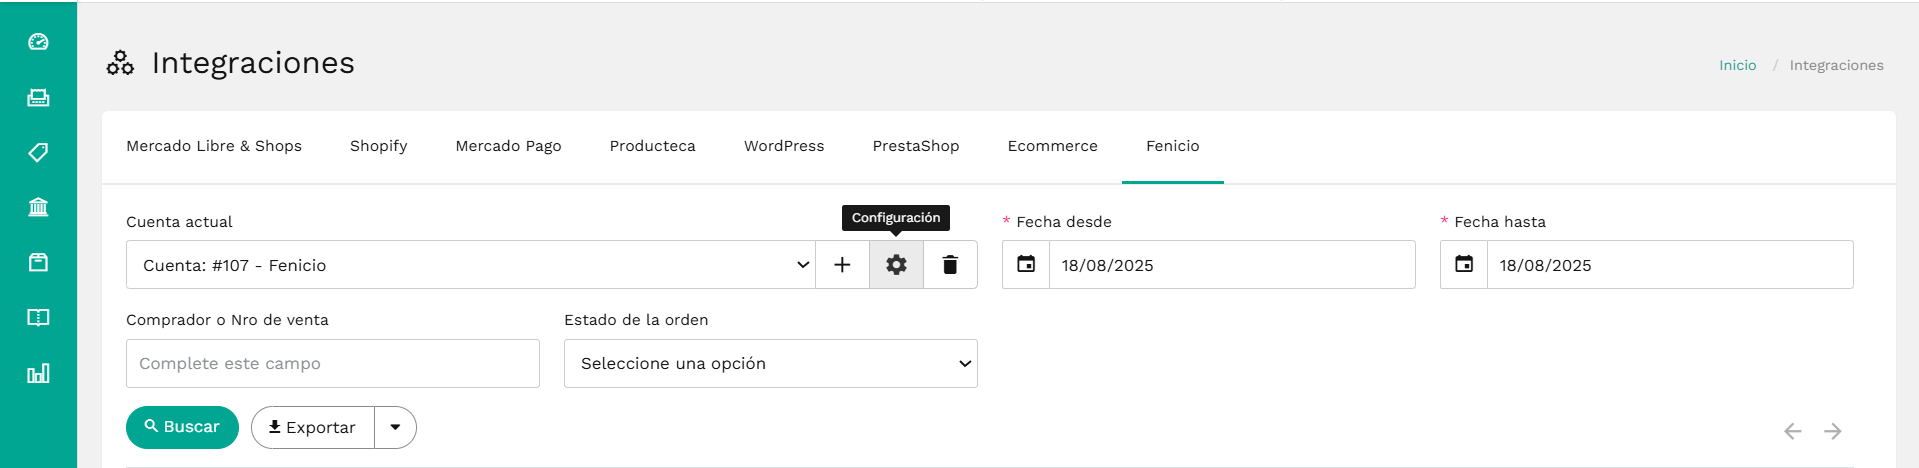Focus the Comprador o Nro de venta field

[x=333, y=364]
